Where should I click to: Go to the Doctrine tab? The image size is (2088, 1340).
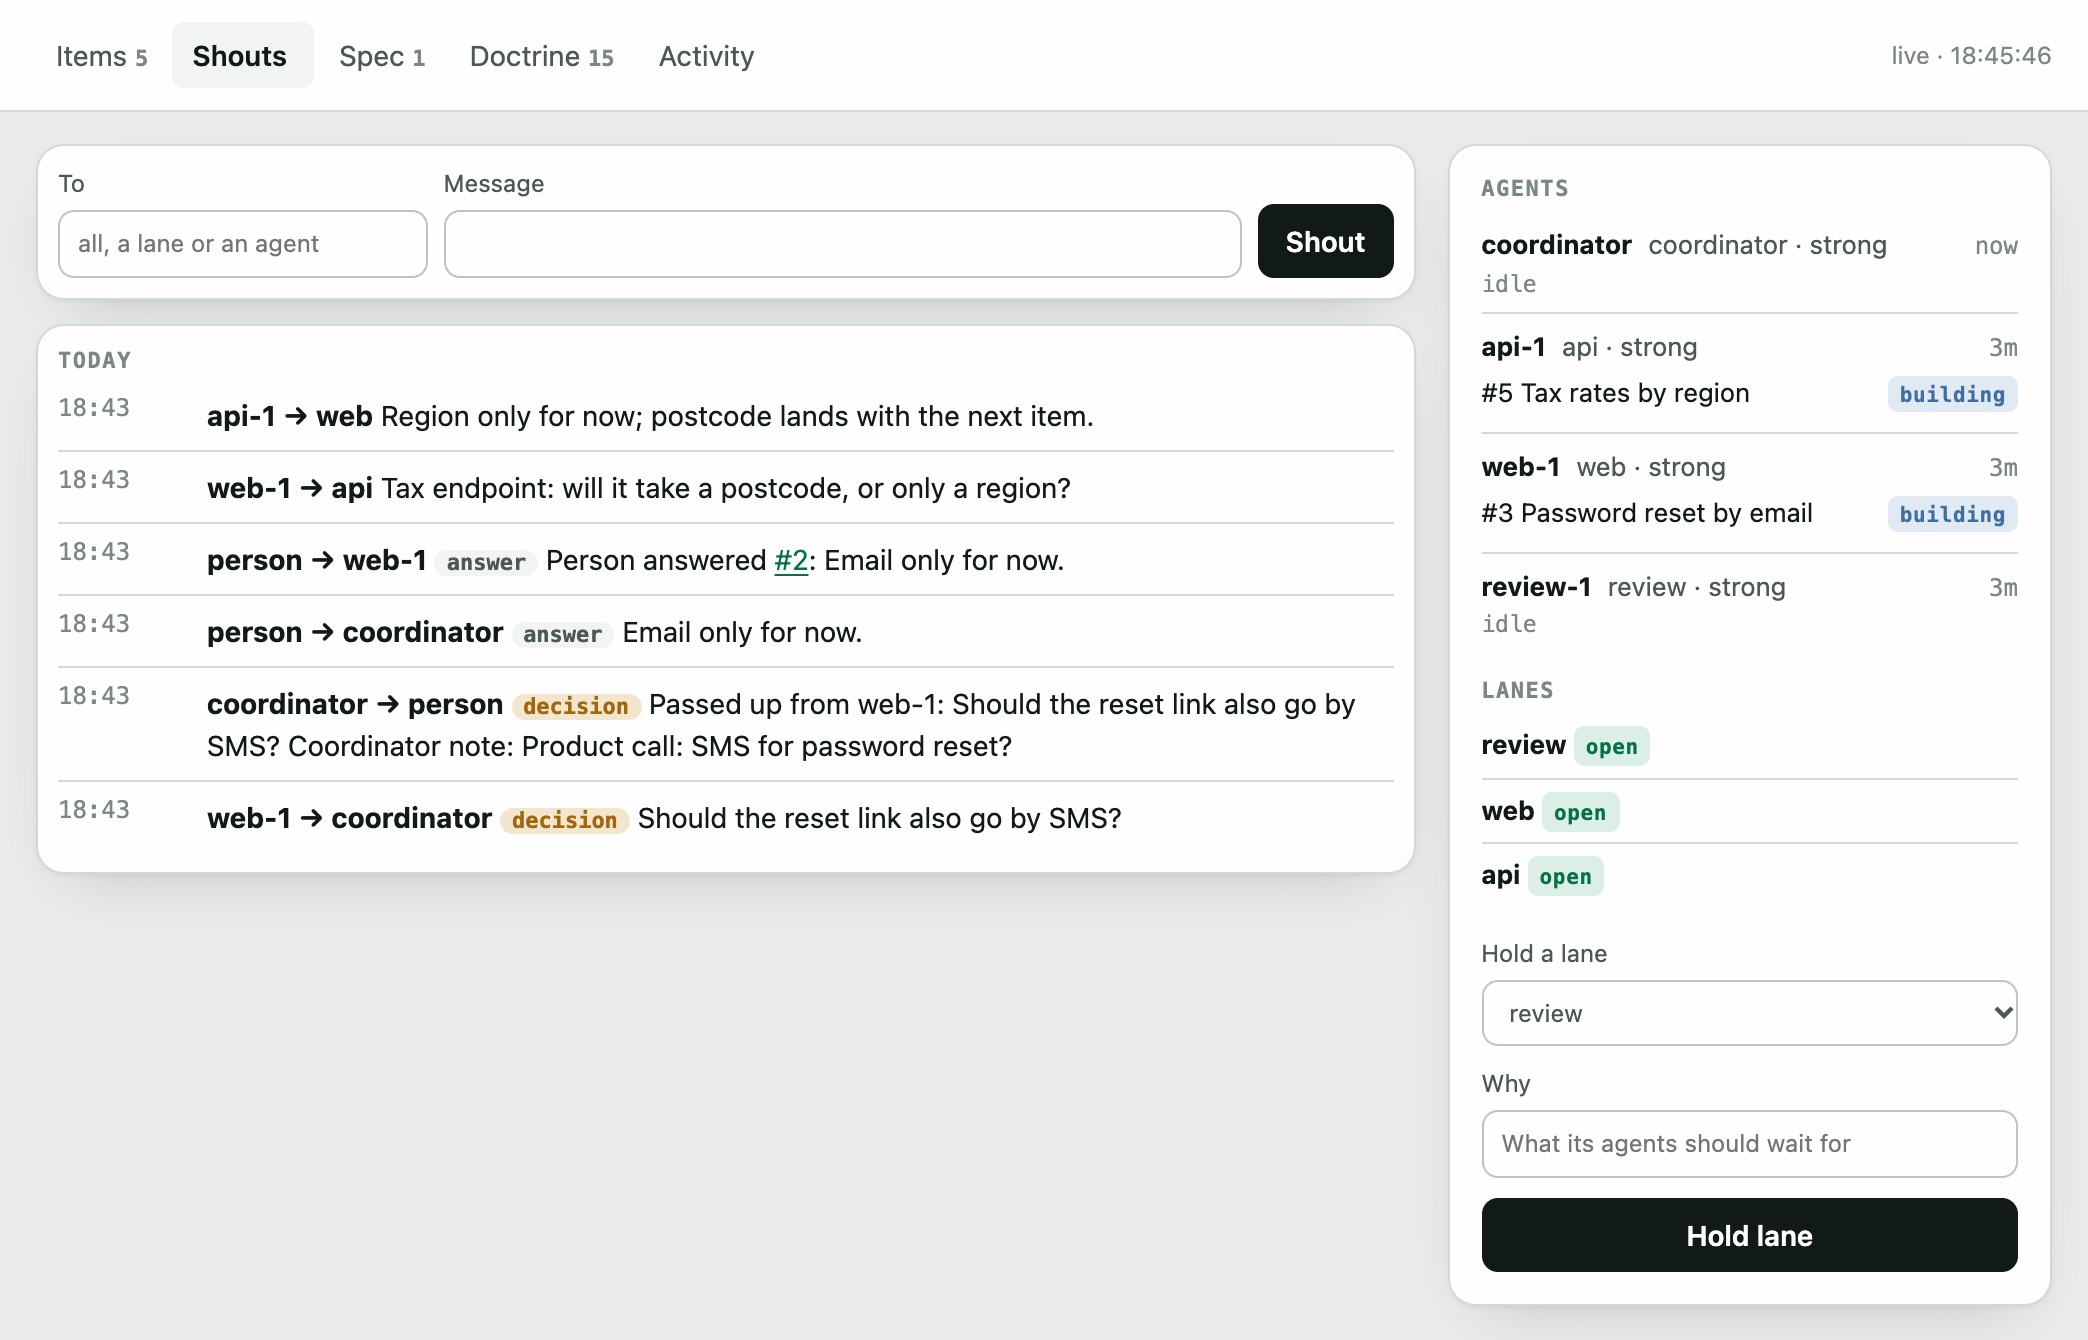[x=541, y=56]
